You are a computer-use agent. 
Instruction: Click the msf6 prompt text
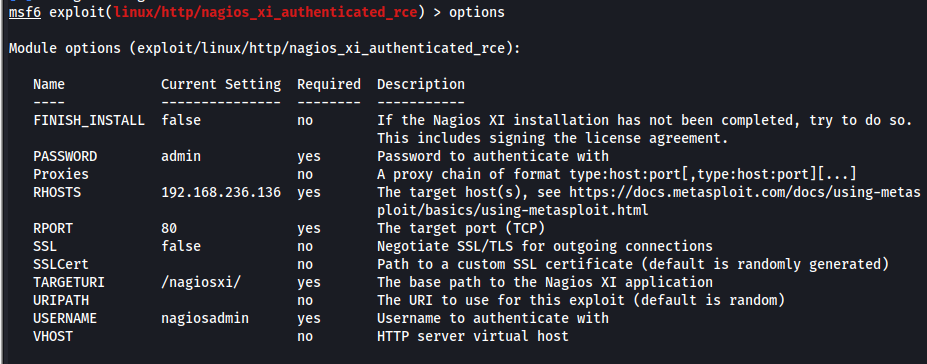point(25,12)
